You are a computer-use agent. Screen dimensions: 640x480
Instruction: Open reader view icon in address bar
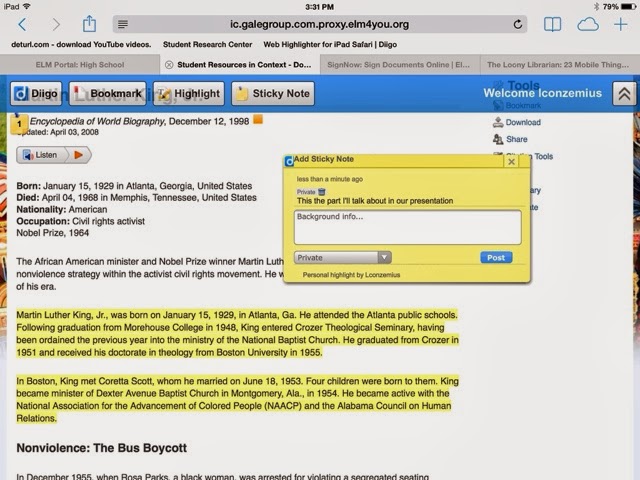(123, 24)
